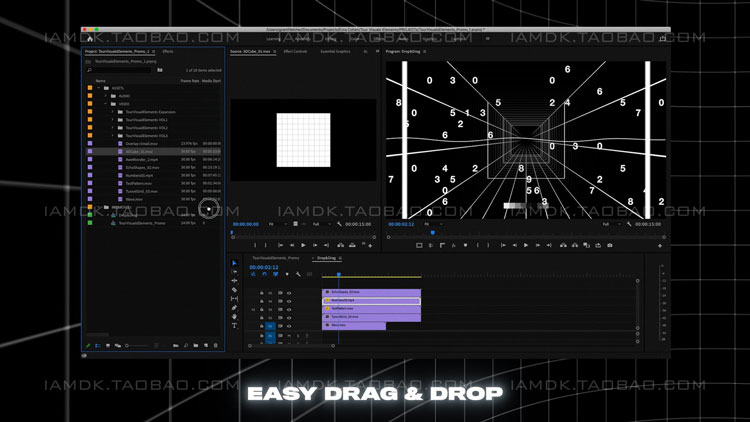Open Program monitor button editor plus icon
The height and width of the screenshot is (422, 750).
(x=660, y=245)
